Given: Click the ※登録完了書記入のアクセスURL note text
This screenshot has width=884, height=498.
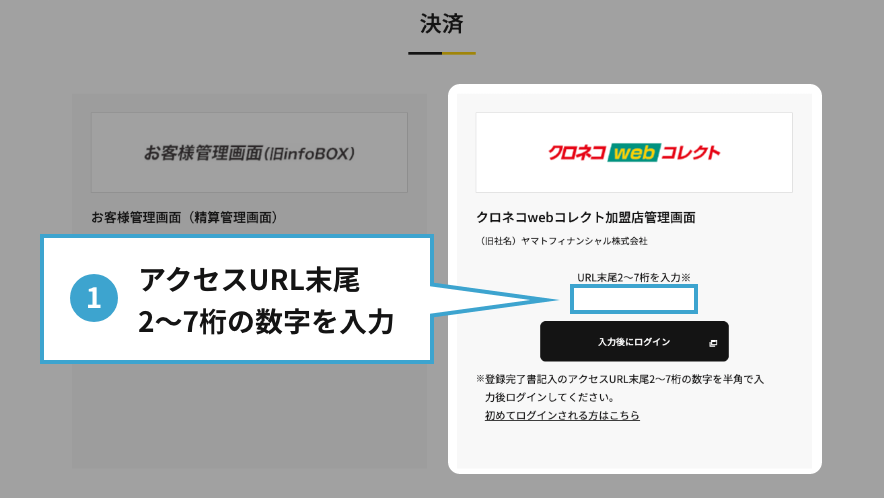Looking at the screenshot, I should click(620, 388).
